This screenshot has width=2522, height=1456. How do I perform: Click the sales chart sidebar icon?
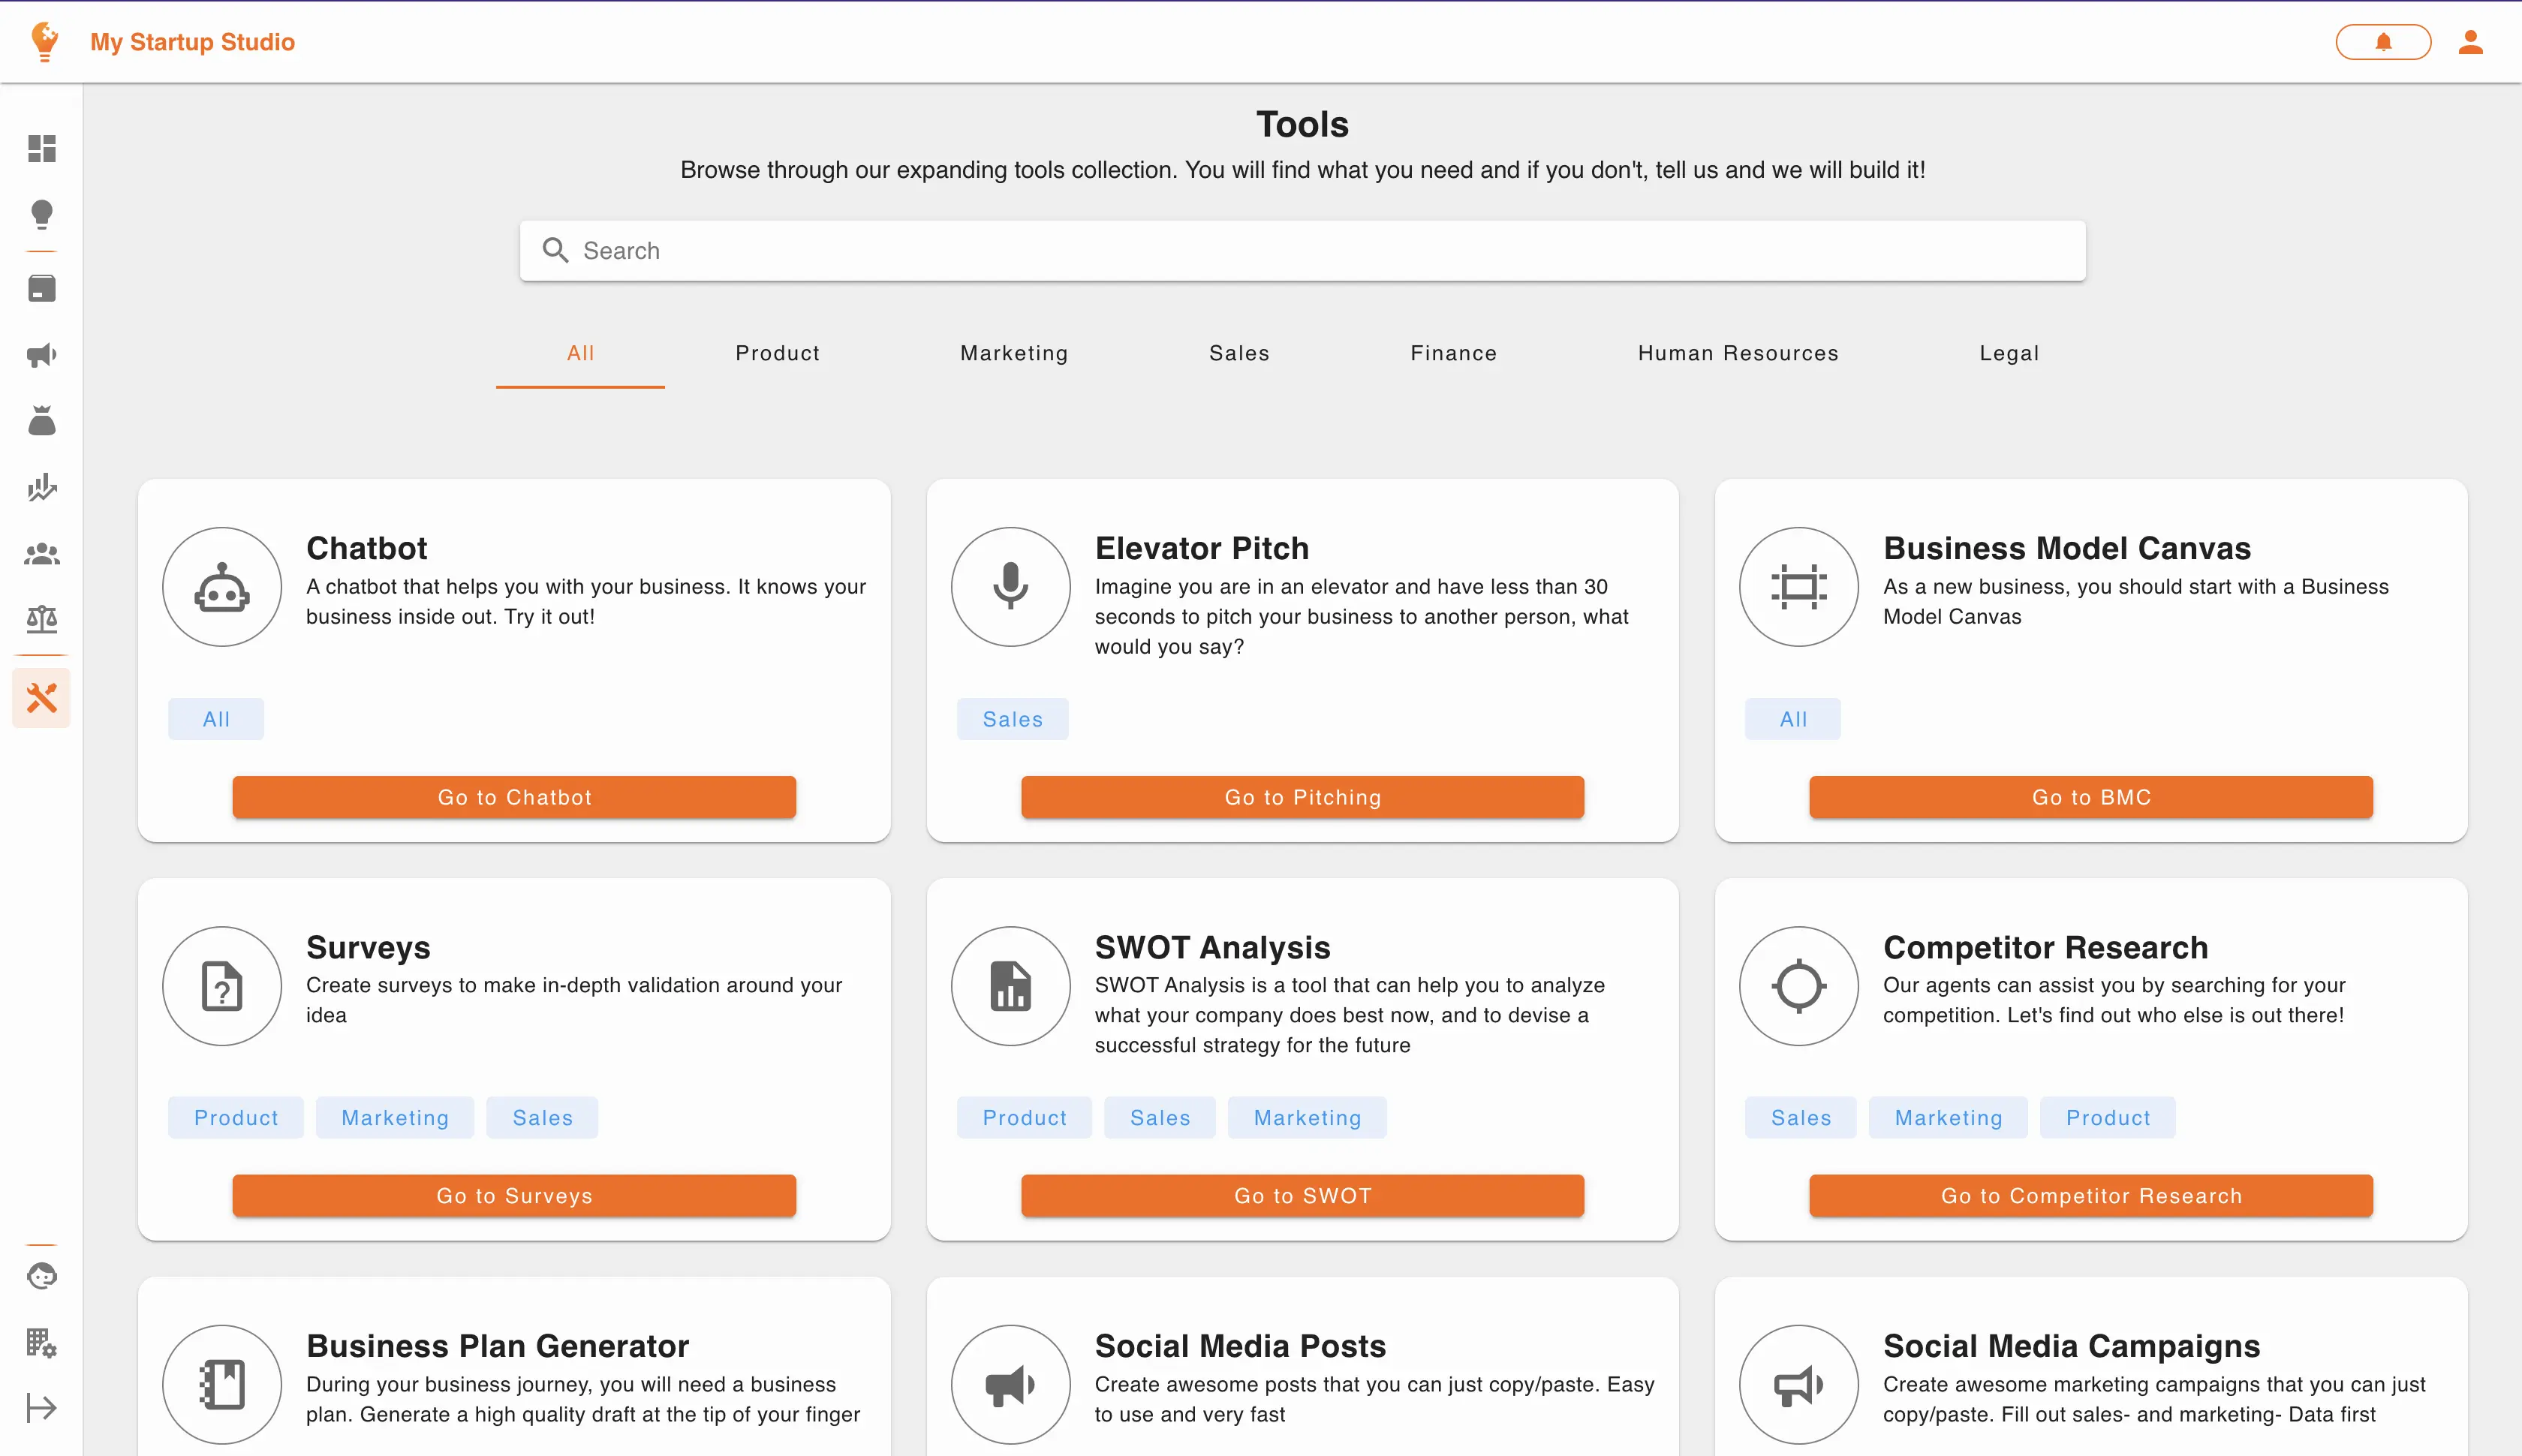click(x=41, y=487)
